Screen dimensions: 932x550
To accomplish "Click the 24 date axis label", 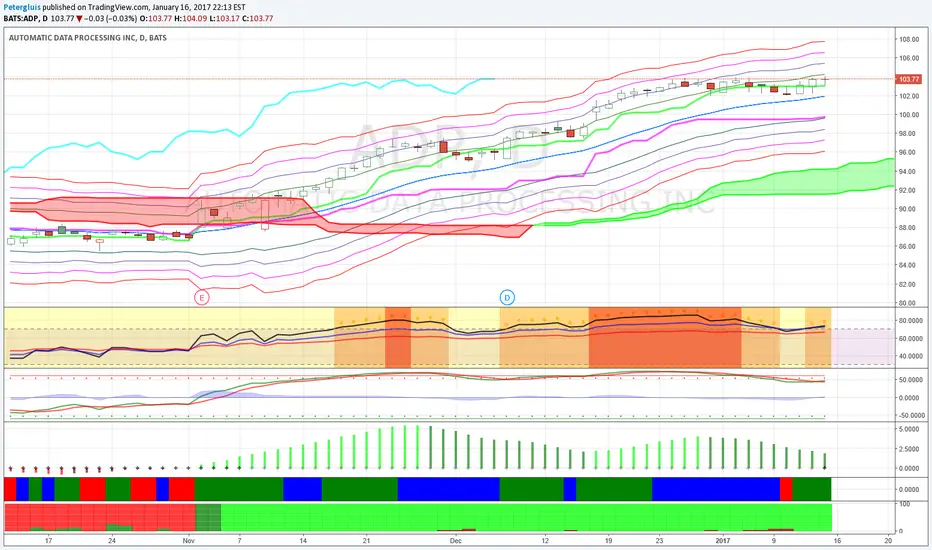I will 112,540.
